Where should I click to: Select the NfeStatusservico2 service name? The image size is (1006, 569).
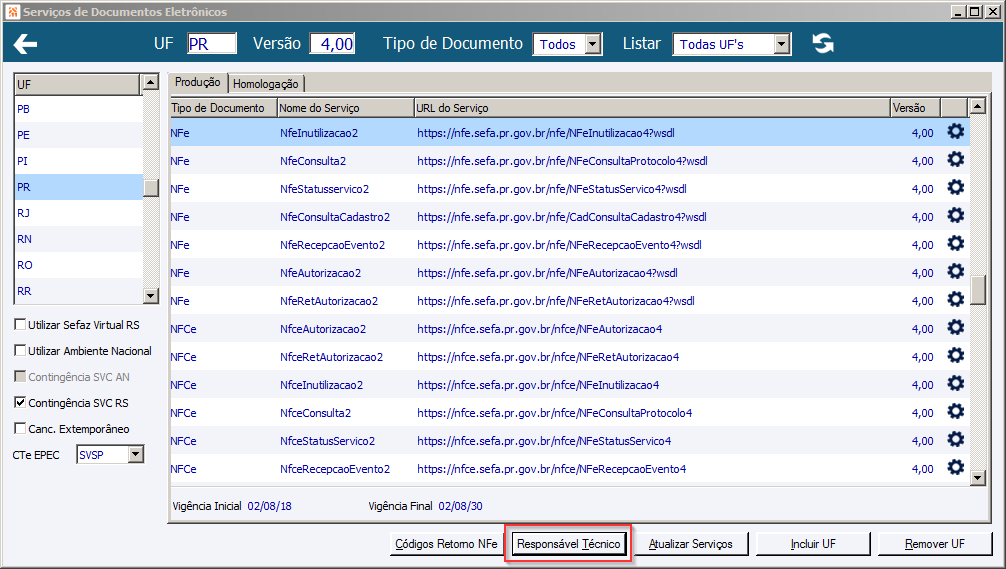click(325, 189)
